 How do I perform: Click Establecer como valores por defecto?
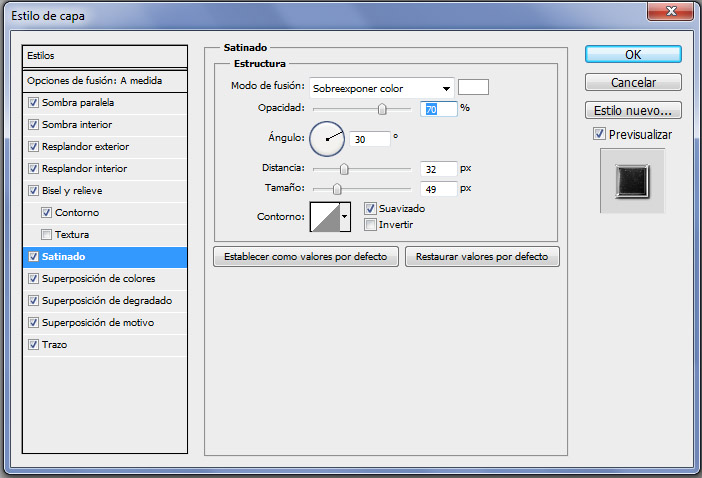(x=306, y=256)
